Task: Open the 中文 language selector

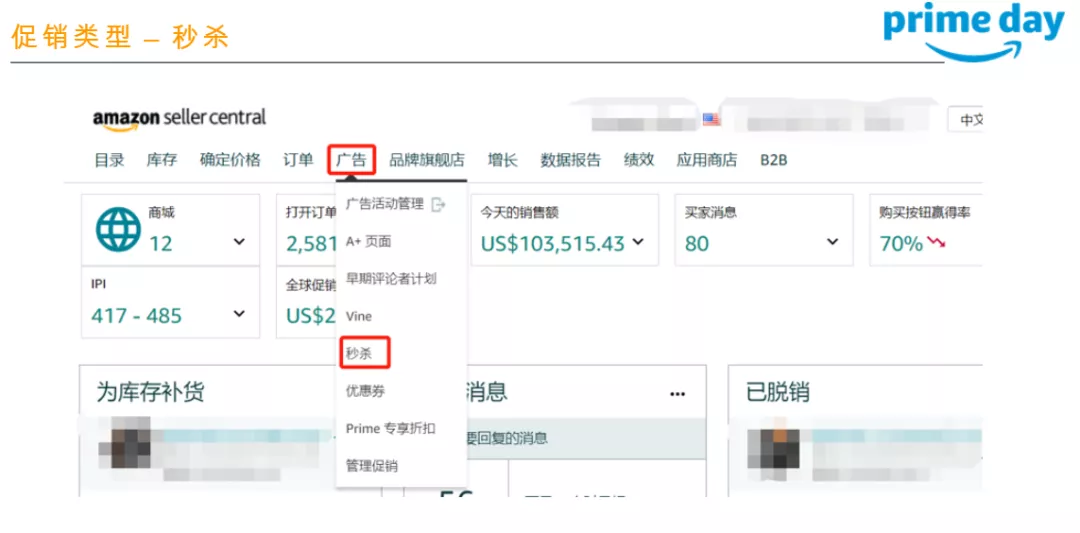Action: click(x=966, y=120)
